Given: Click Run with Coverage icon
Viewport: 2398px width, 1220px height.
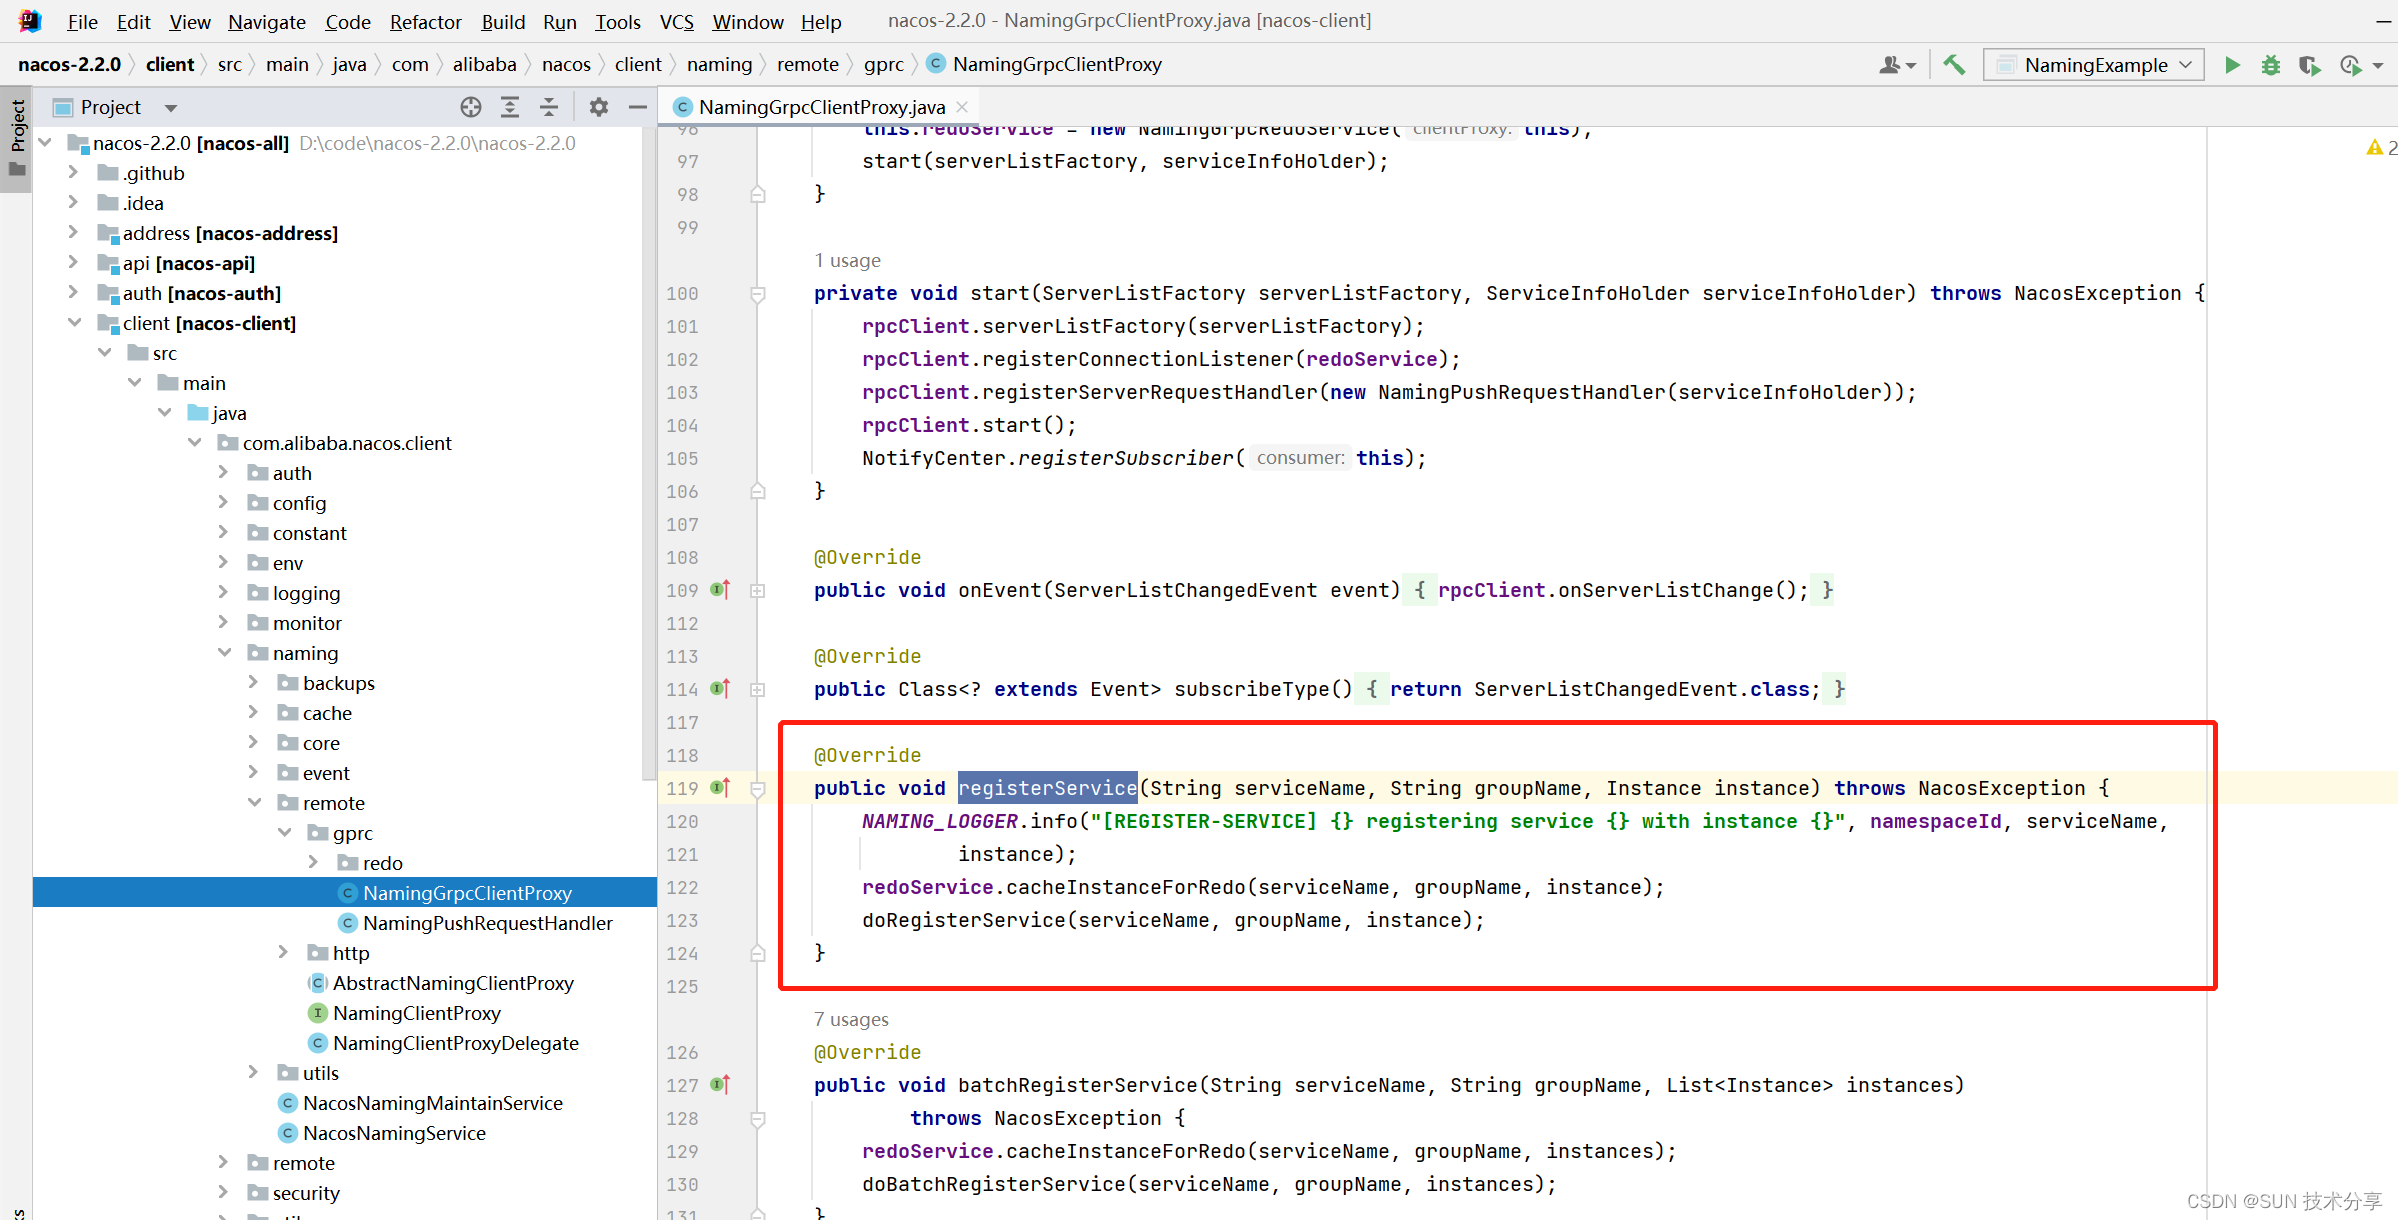Looking at the screenshot, I should click(2309, 65).
